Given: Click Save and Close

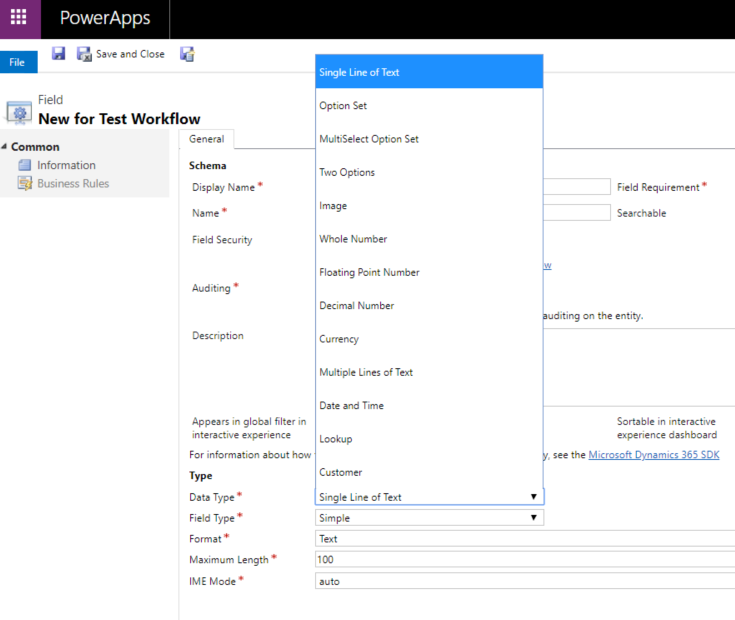Looking at the screenshot, I should pos(121,54).
